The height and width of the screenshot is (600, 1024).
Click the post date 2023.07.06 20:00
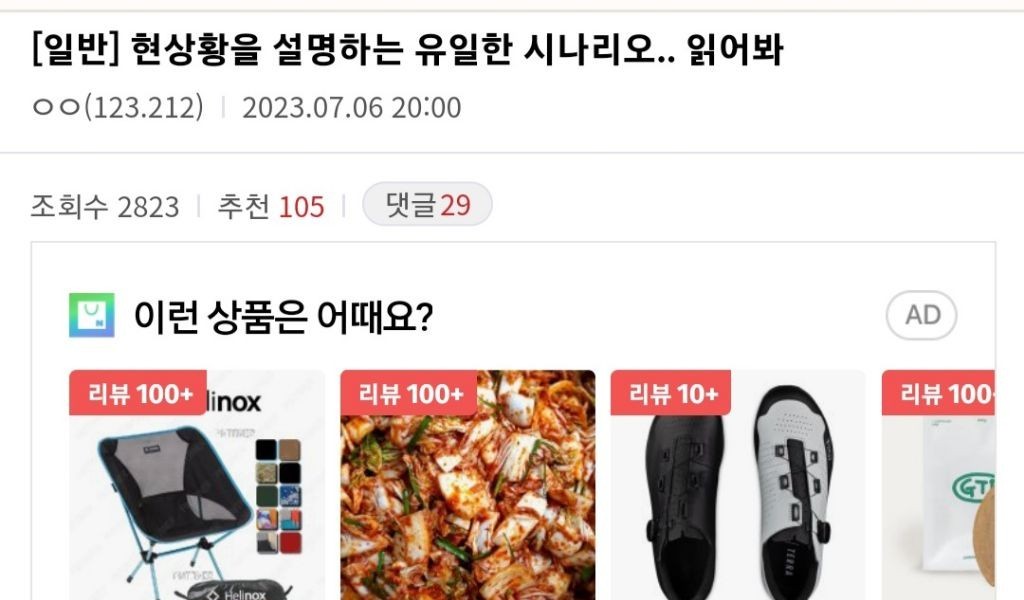pyautogui.click(x=351, y=108)
